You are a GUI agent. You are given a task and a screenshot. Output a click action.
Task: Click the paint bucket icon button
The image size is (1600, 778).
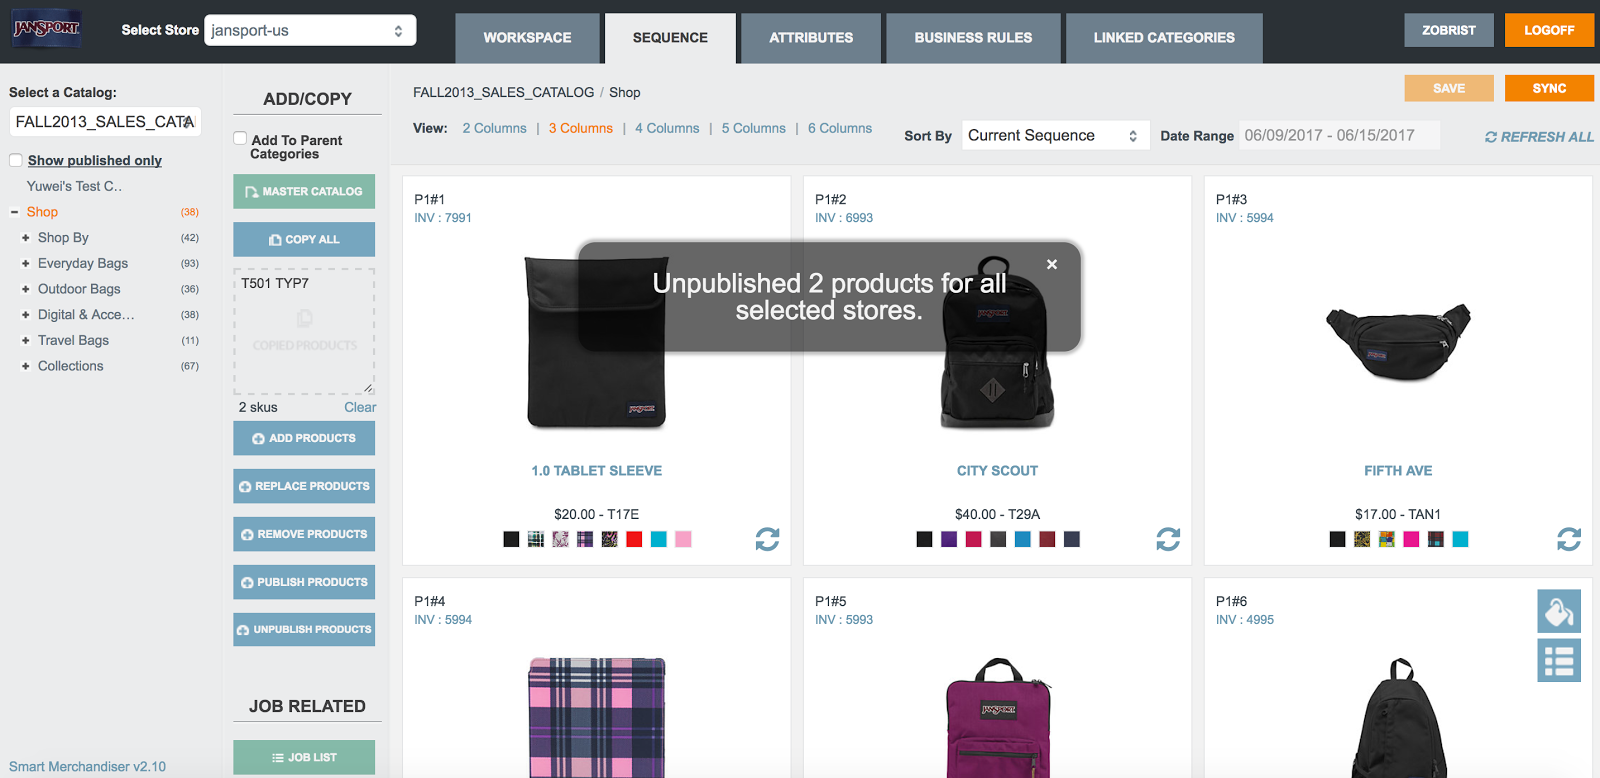click(1559, 611)
